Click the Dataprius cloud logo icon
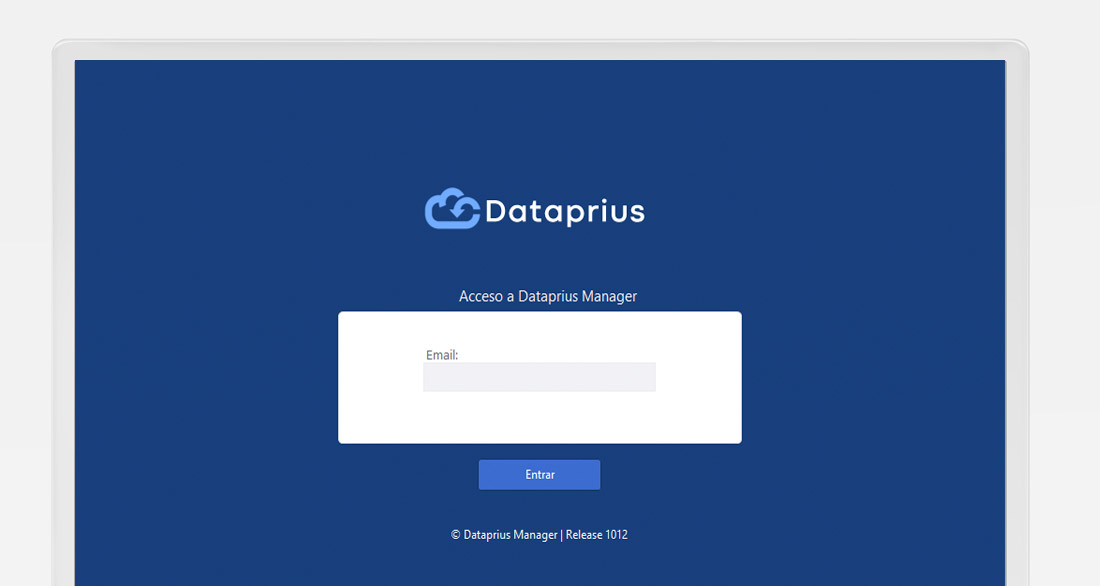This screenshot has height=586, width=1100. (x=452, y=208)
